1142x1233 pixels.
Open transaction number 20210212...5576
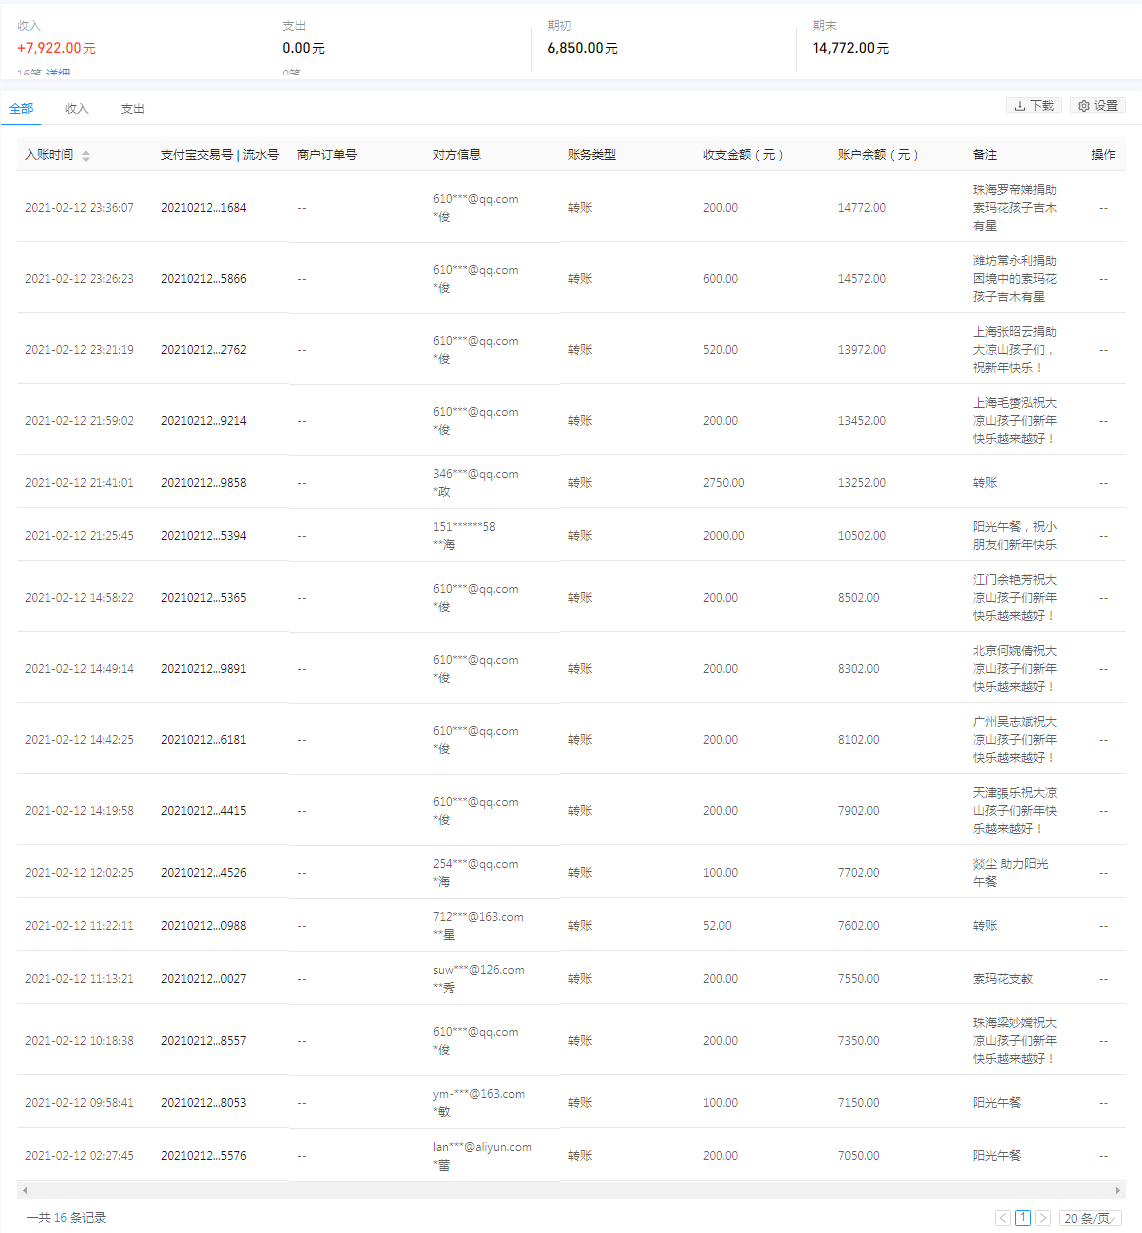(x=203, y=1156)
